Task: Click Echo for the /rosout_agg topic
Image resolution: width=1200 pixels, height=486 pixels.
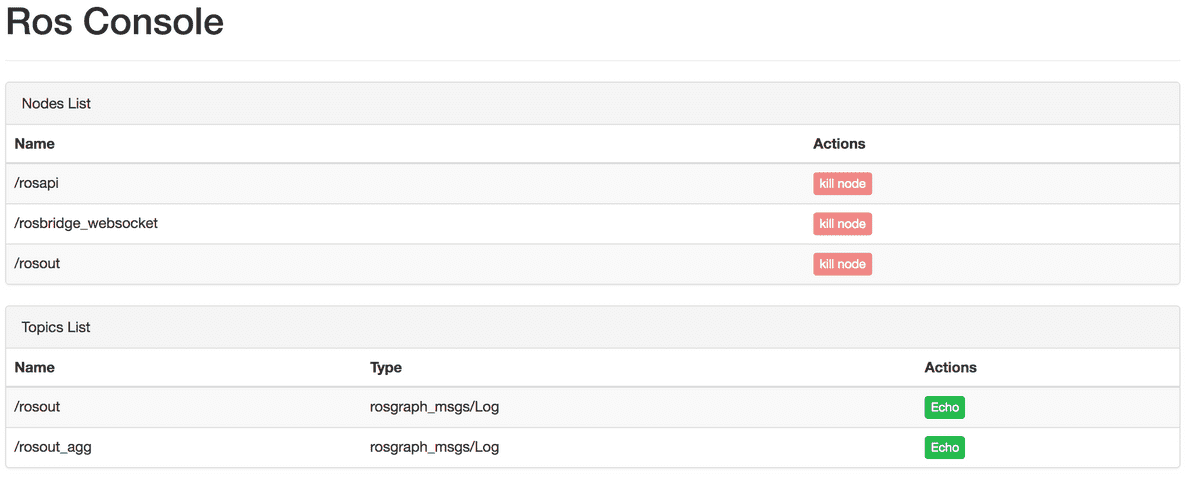Action: pos(944,447)
